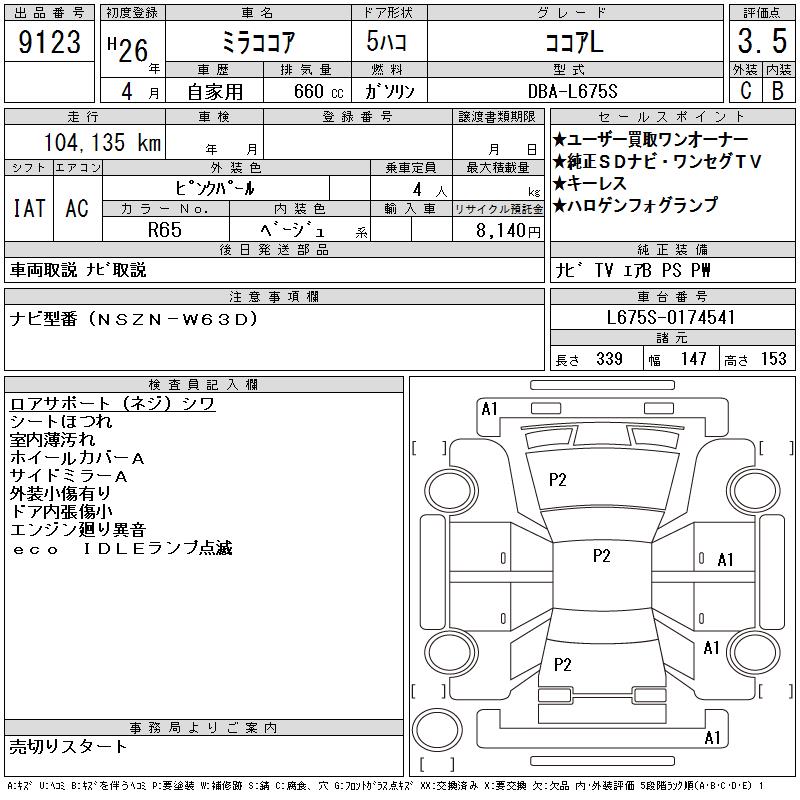The image size is (800, 800).
Task: Click inspector note 室内薄汚れ
Action: [52, 439]
